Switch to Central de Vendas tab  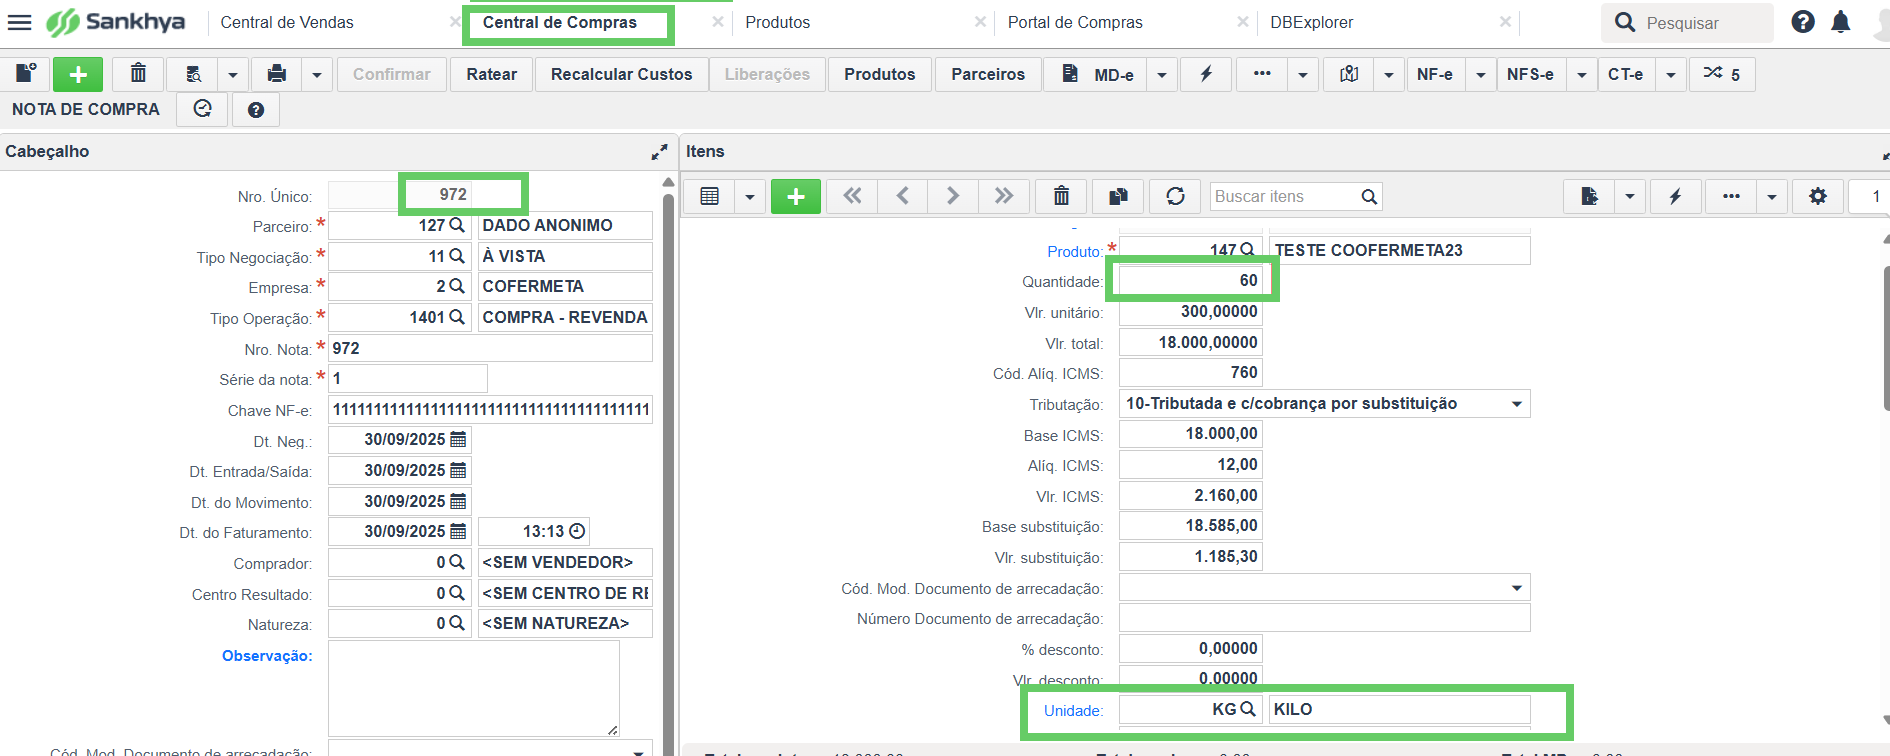[x=287, y=22]
